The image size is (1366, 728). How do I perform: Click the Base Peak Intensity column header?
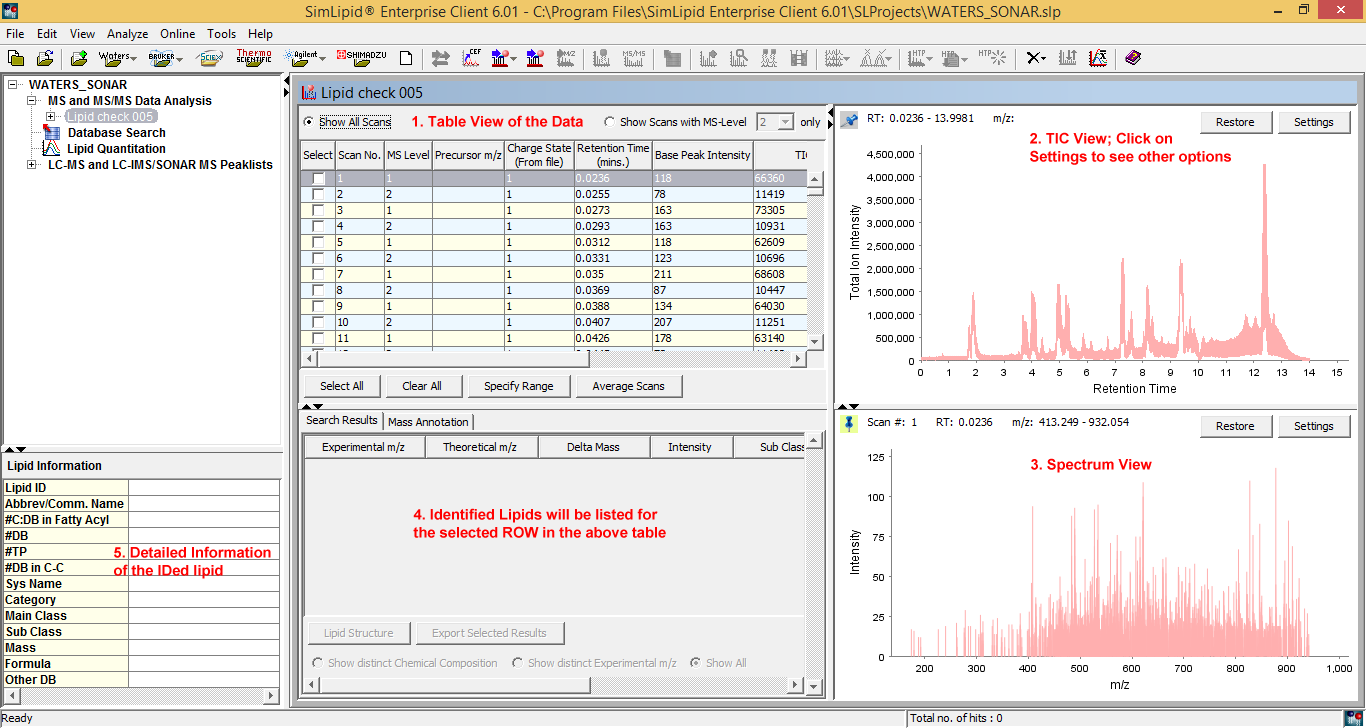click(x=703, y=155)
